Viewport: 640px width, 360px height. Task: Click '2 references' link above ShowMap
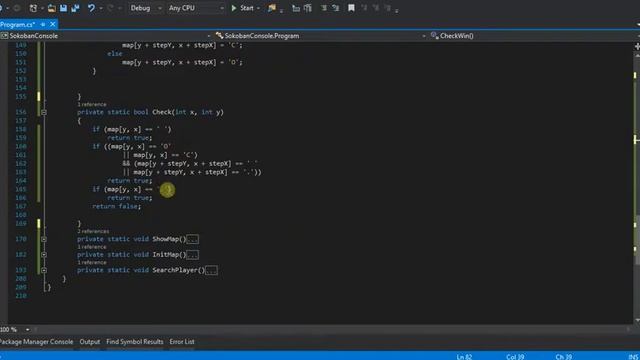93,231
